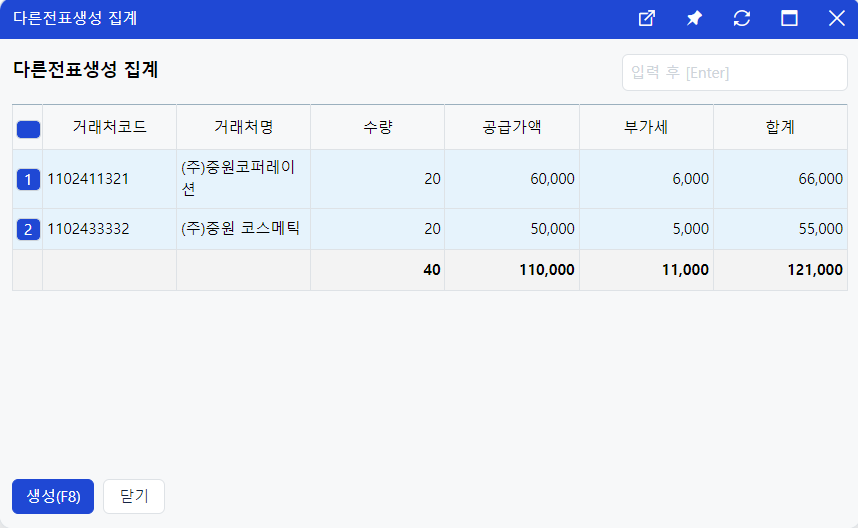Focus the 입력 후 [Enter] search field
This screenshot has height=528, width=858.
click(734, 72)
